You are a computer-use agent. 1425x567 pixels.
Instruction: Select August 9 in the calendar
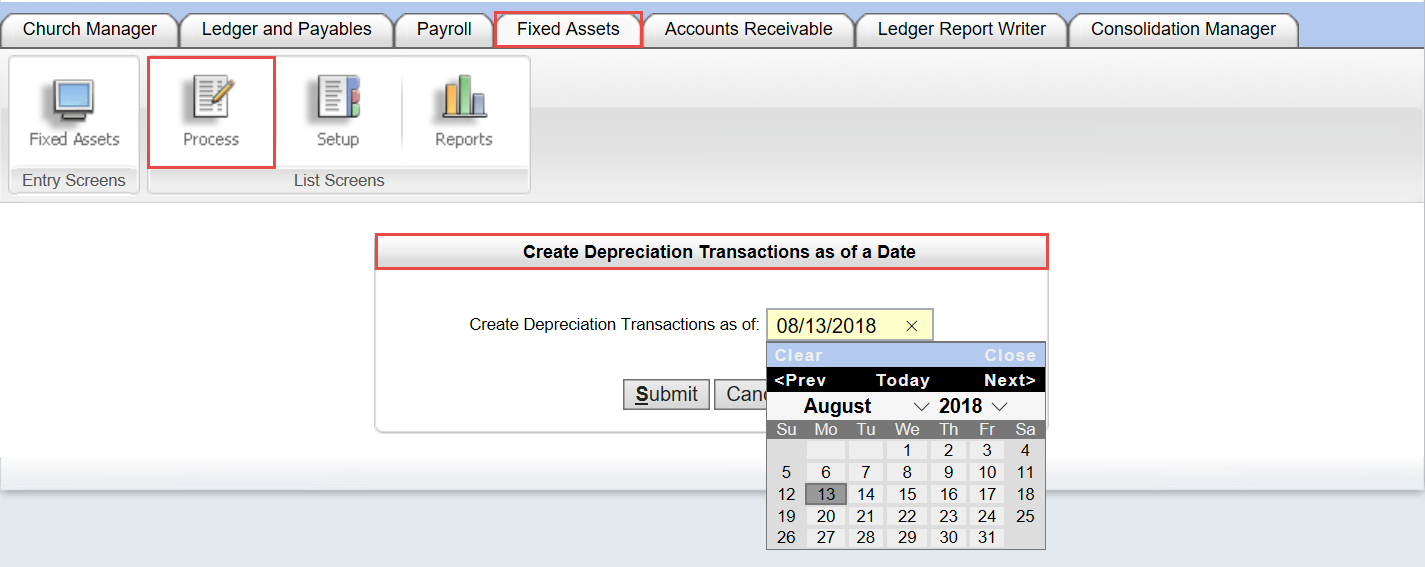coord(949,473)
